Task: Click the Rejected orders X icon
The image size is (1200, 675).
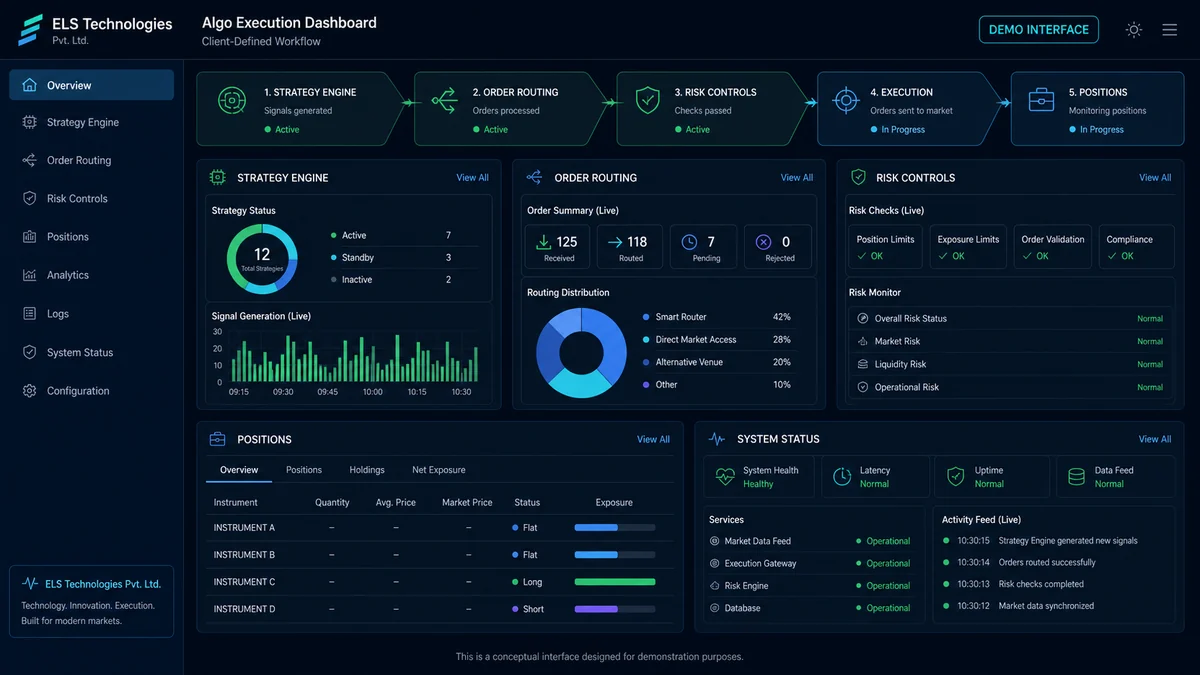Action: click(764, 242)
